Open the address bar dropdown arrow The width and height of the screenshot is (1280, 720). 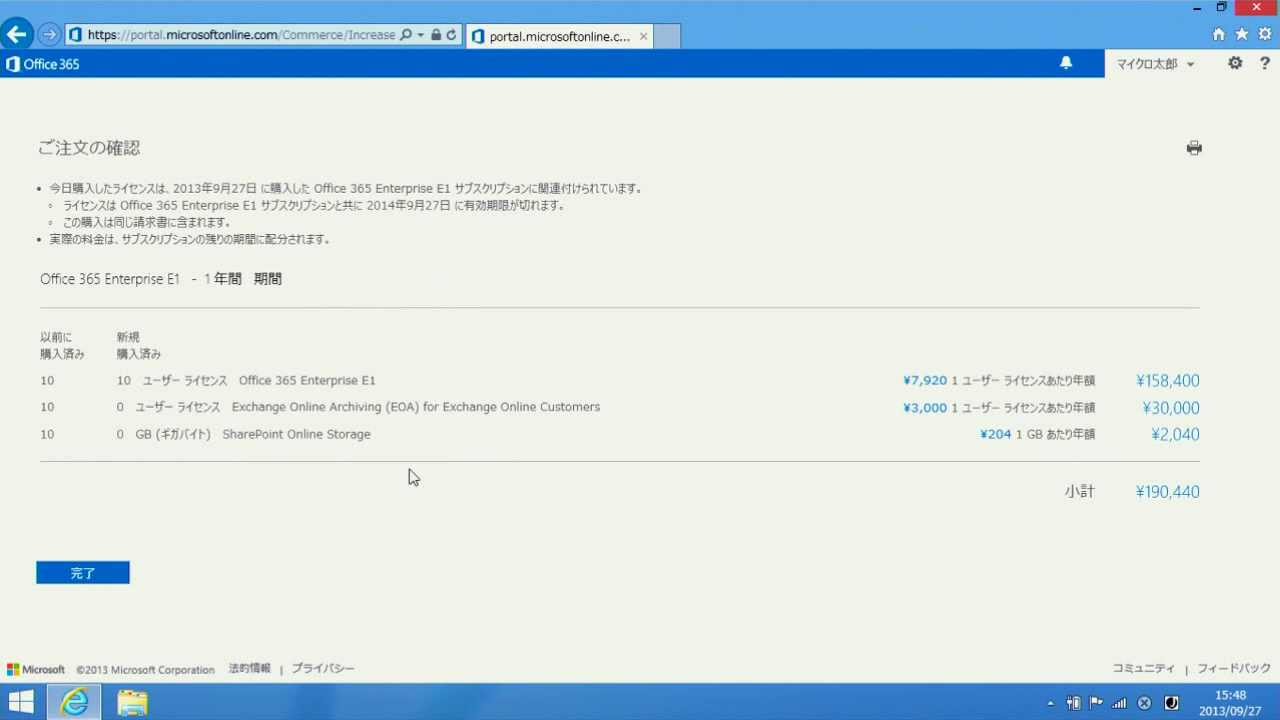(x=420, y=35)
